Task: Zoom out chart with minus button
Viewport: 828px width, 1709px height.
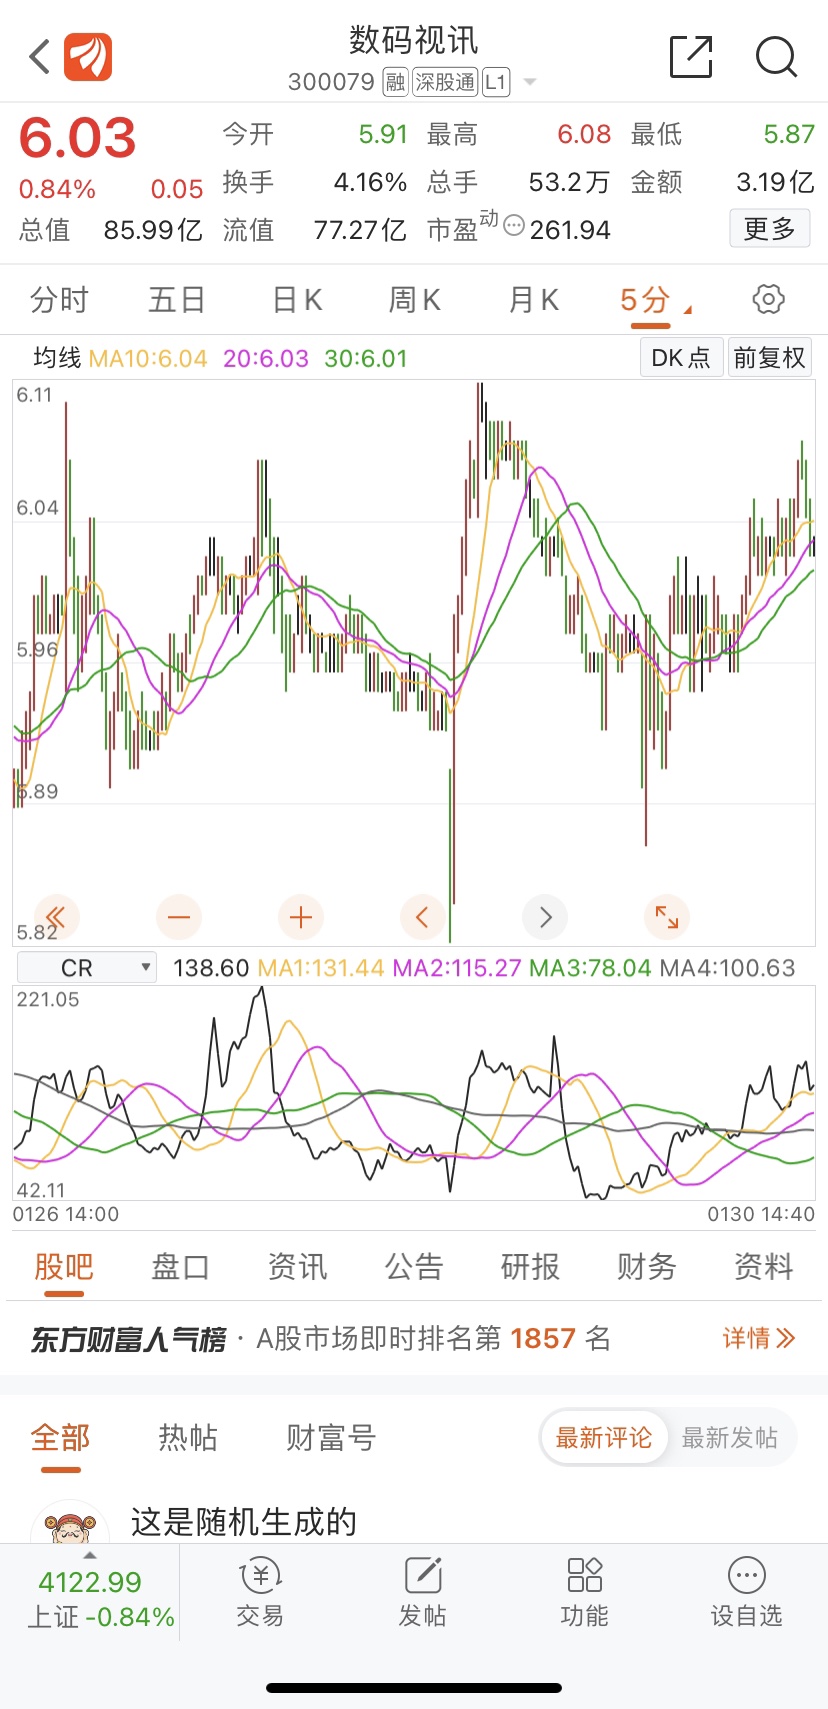Action: click(x=179, y=917)
